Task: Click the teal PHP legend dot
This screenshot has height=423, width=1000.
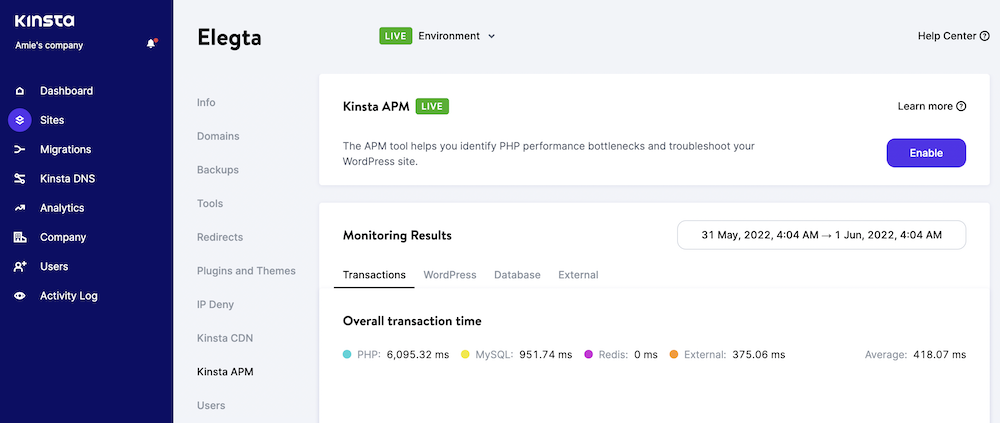Action: tap(347, 354)
